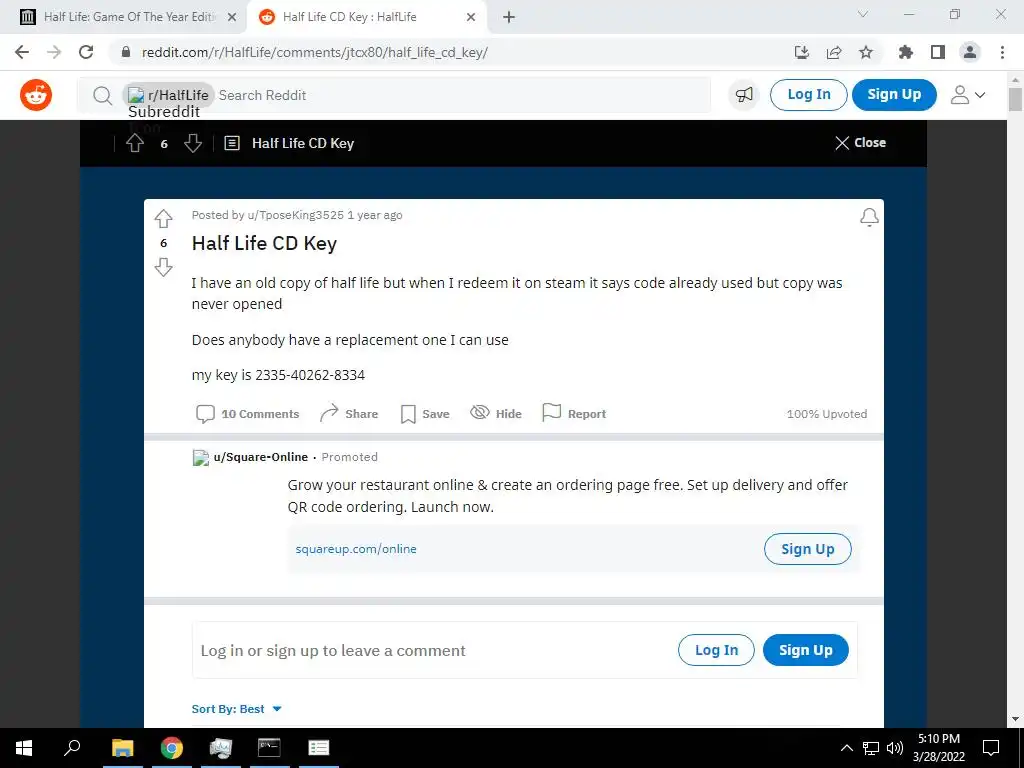Open the Chrome profile avatar

click(970, 52)
